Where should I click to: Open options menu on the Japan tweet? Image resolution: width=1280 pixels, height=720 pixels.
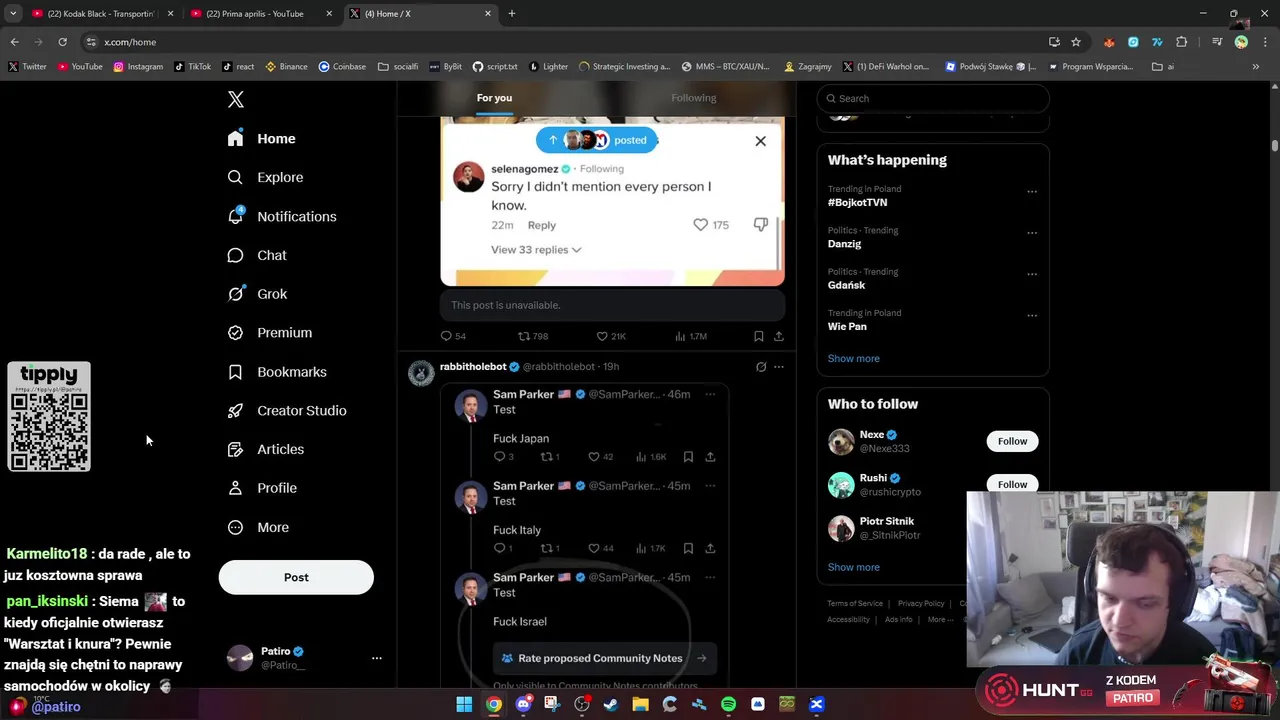tap(710, 394)
